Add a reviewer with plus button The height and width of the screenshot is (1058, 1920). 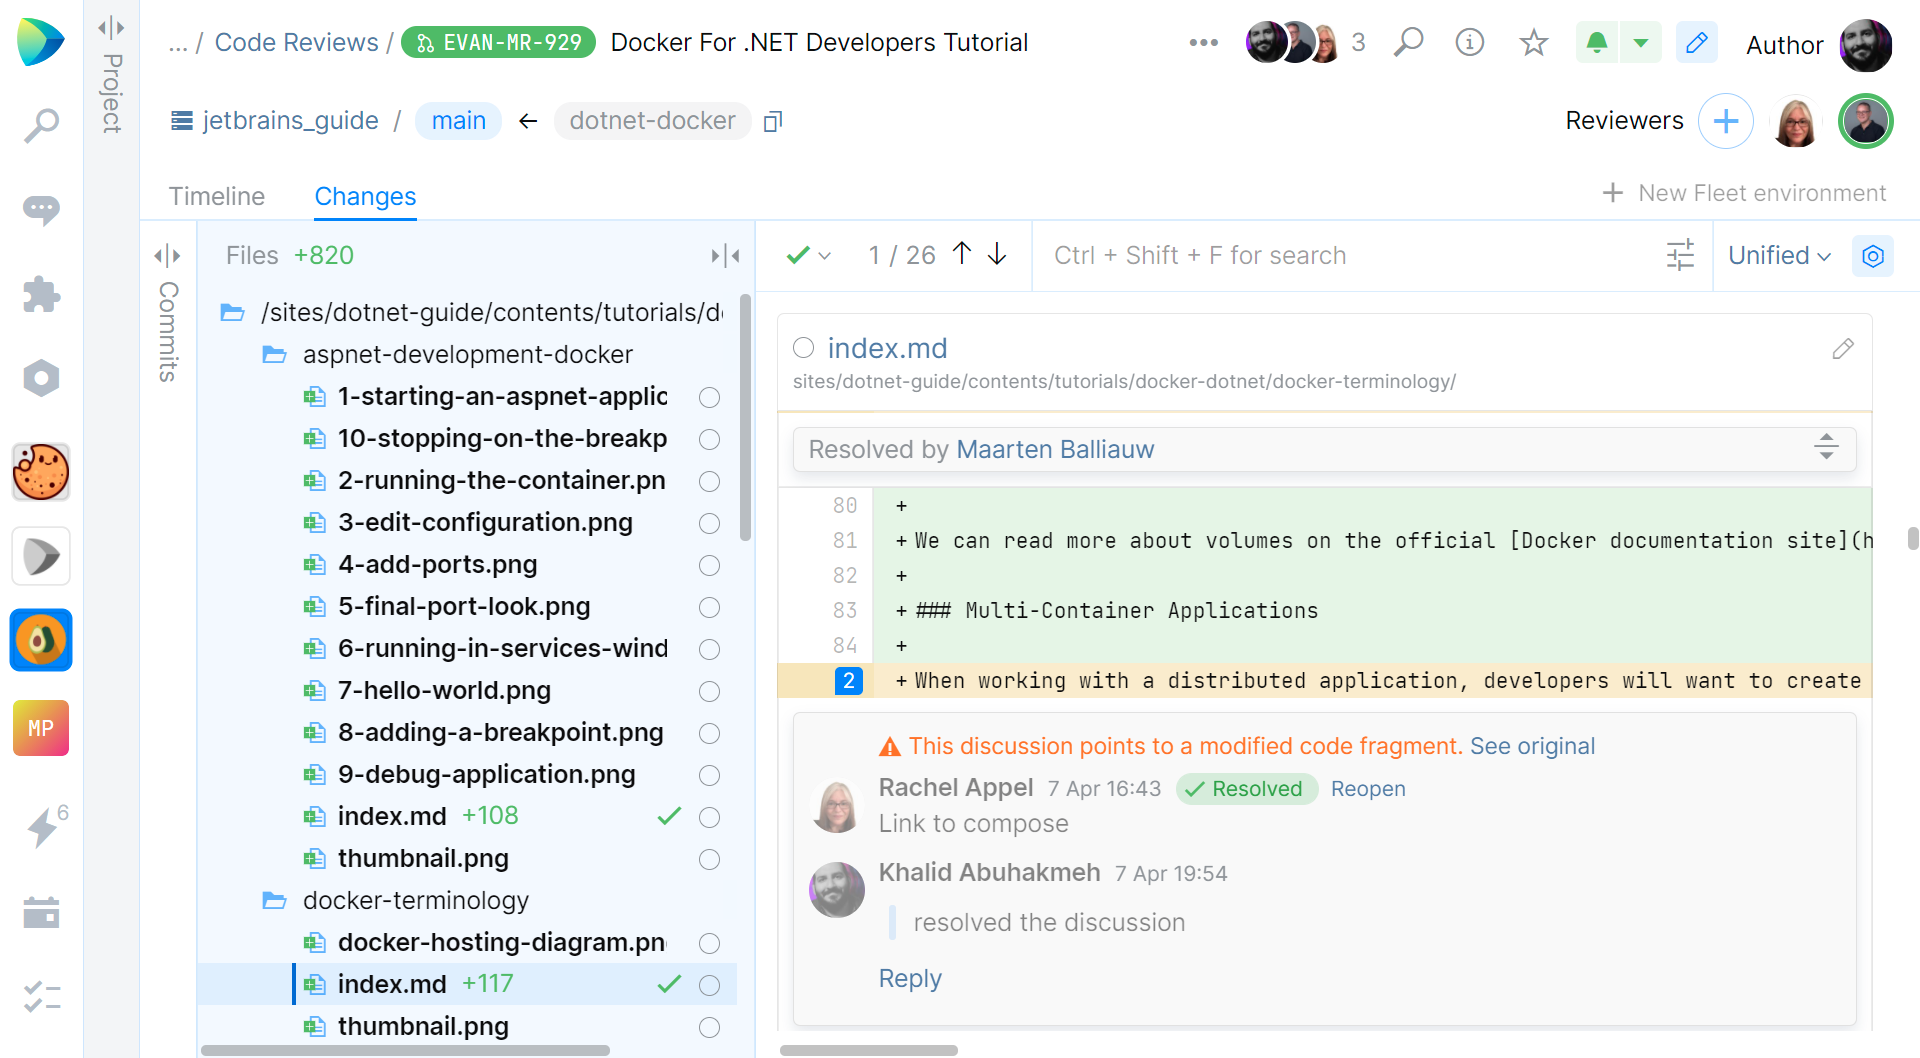pyautogui.click(x=1726, y=121)
